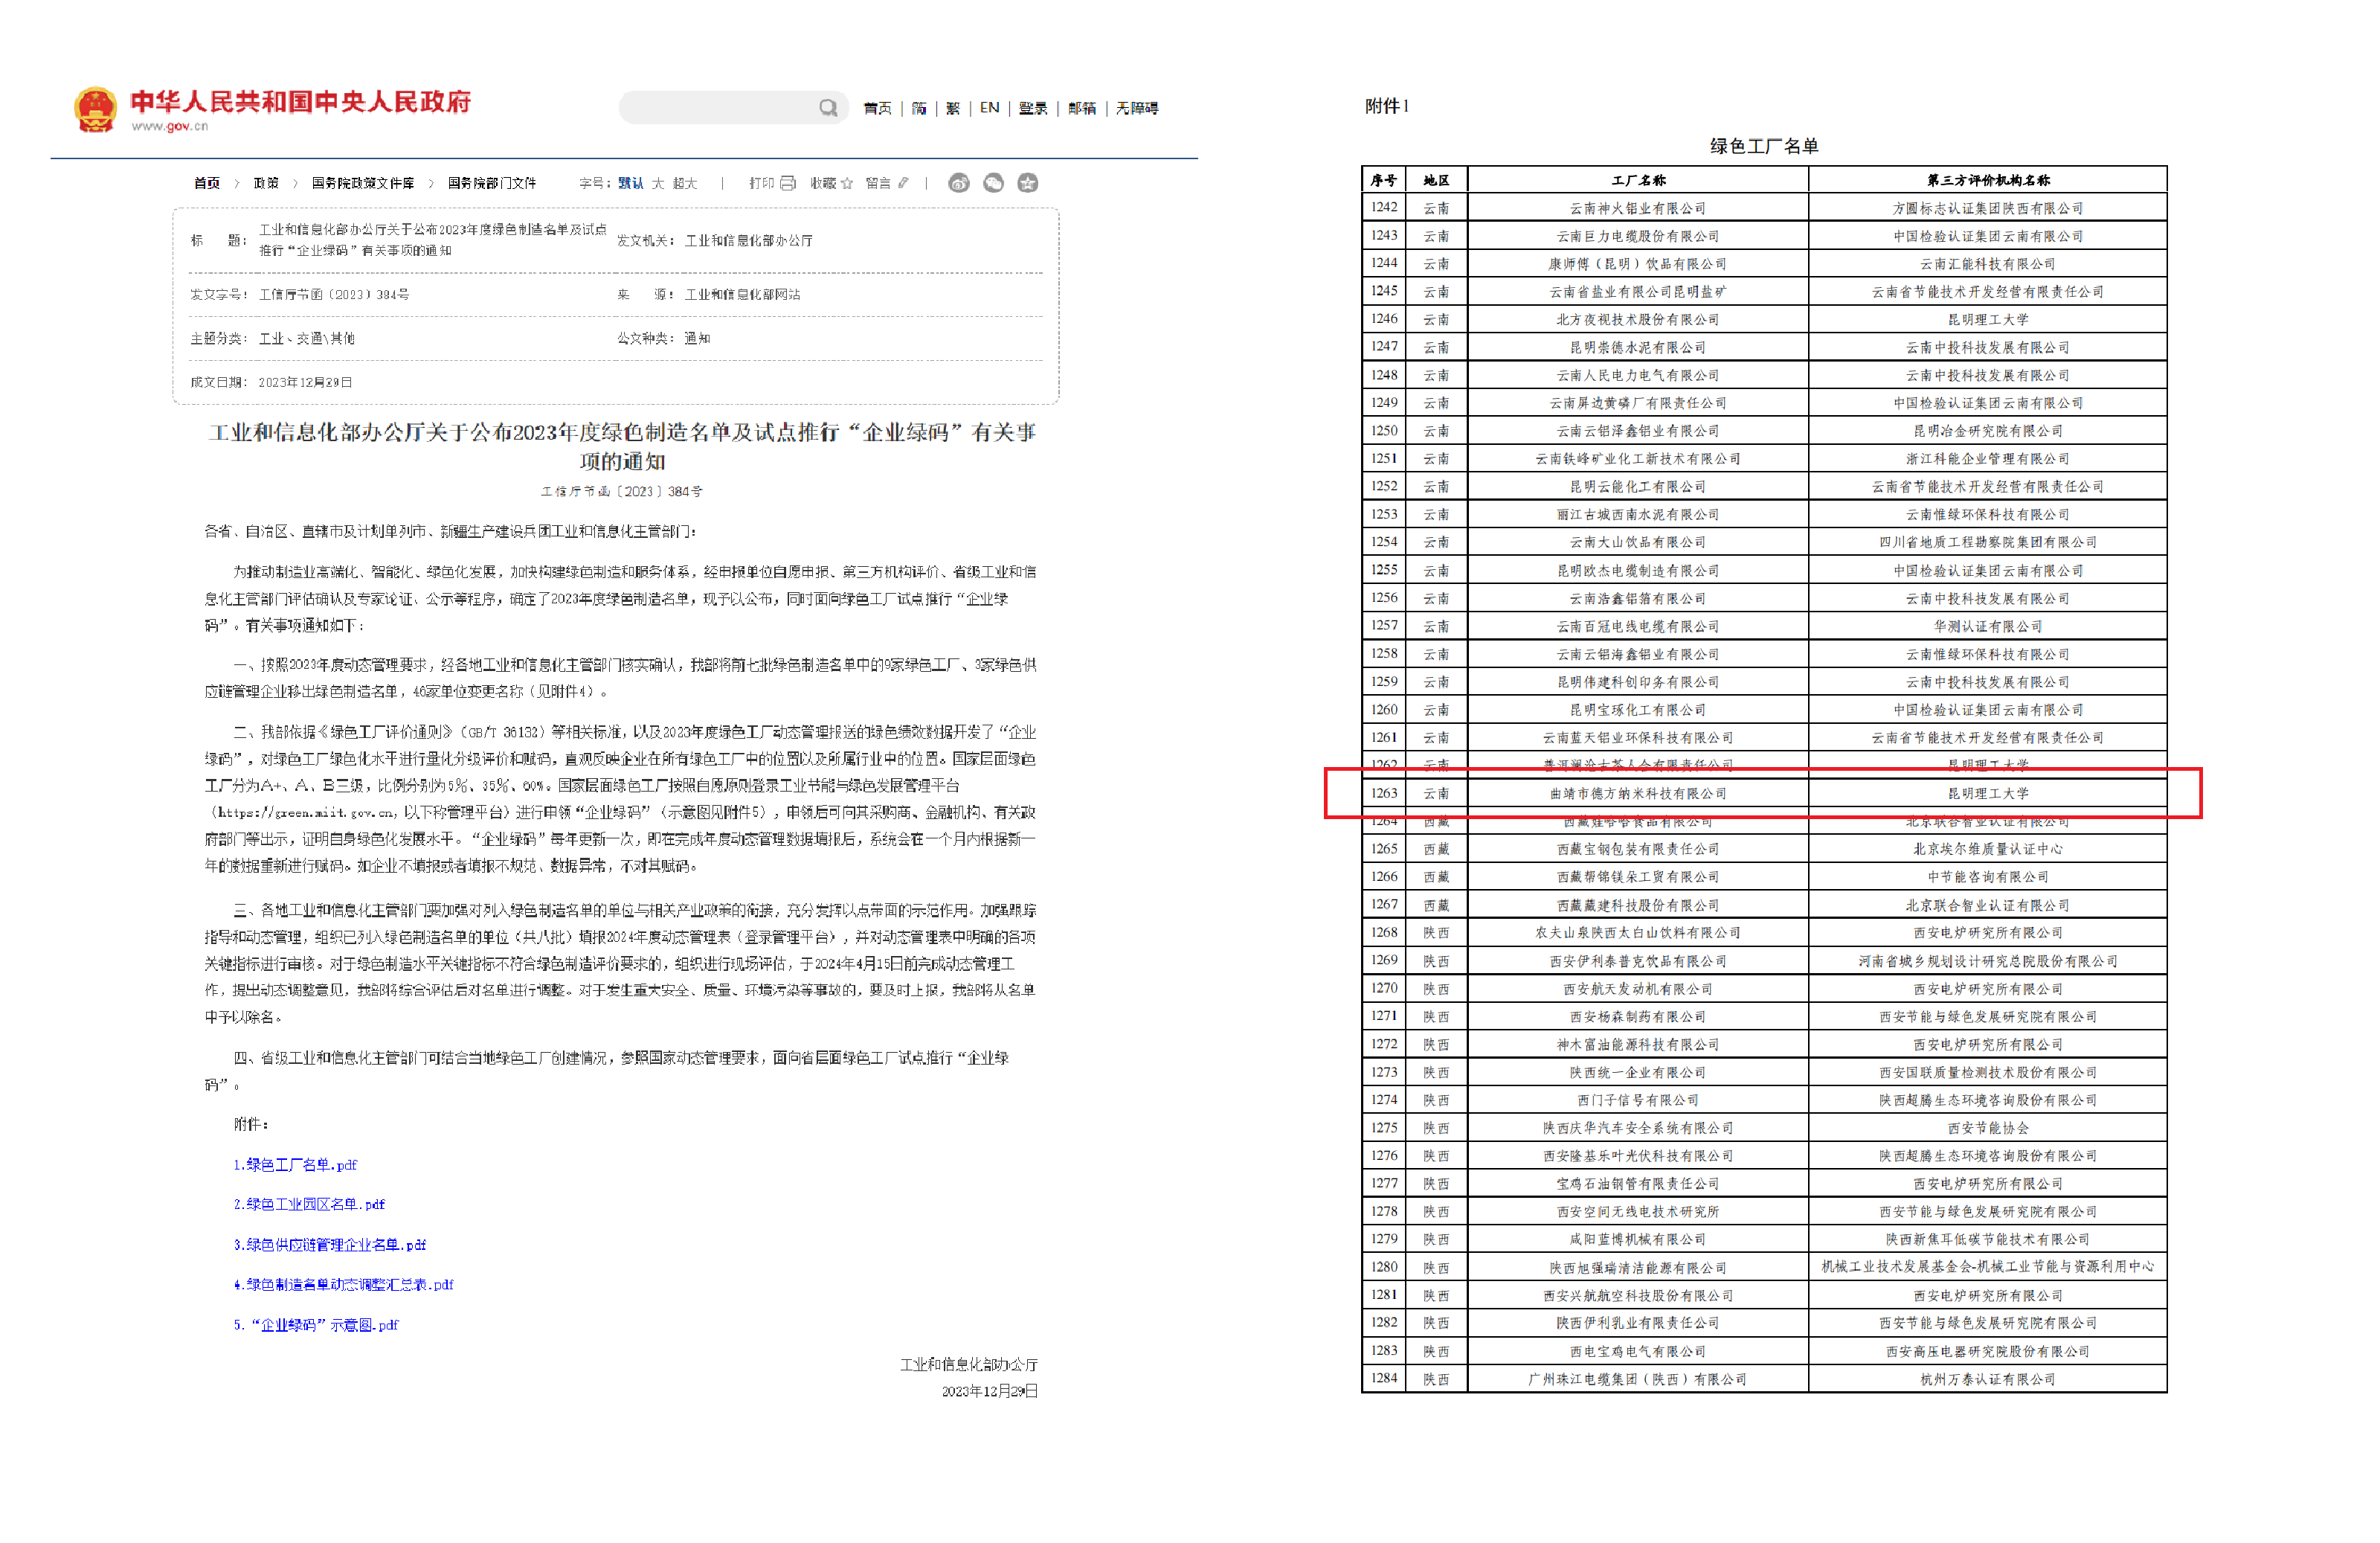This screenshot has height=1543, width=2380.
Task: Open attachment 5."企业绿码"示意图.pdf
Action: [316, 1325]
